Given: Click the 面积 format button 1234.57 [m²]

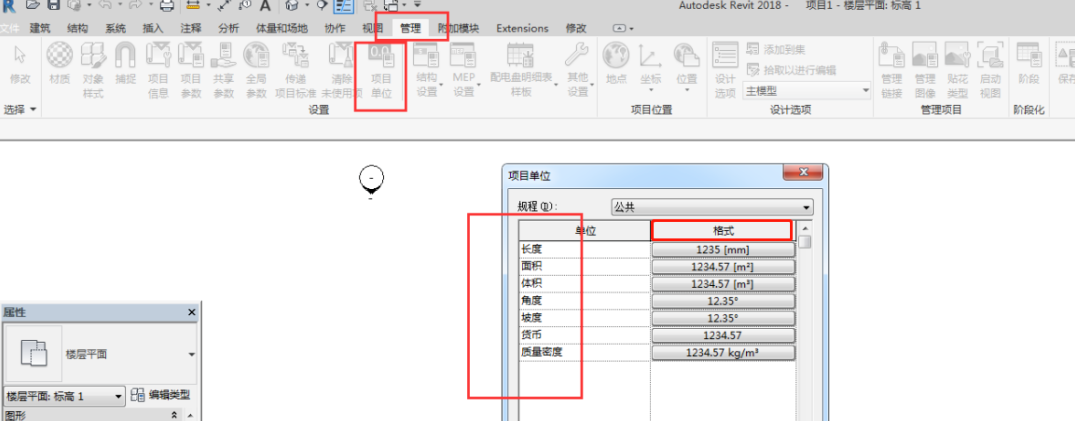Looking at the screenshot, I should (723, 267).
